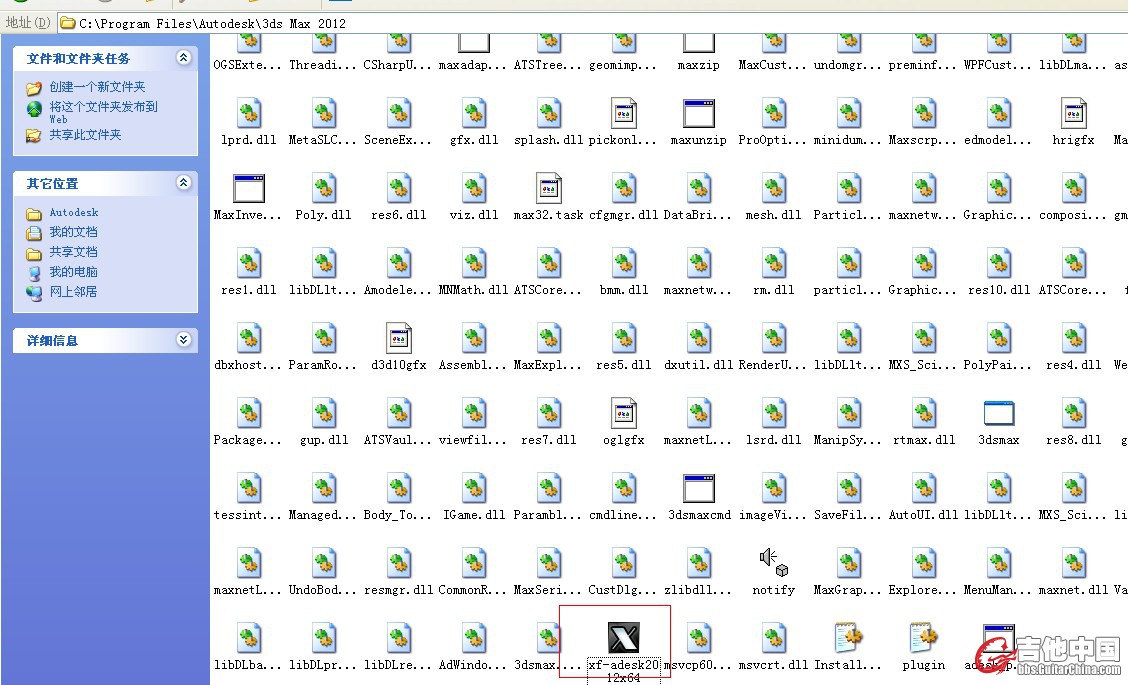Select the plugin config file icon
1128x685 pixels.
(924, 638)
